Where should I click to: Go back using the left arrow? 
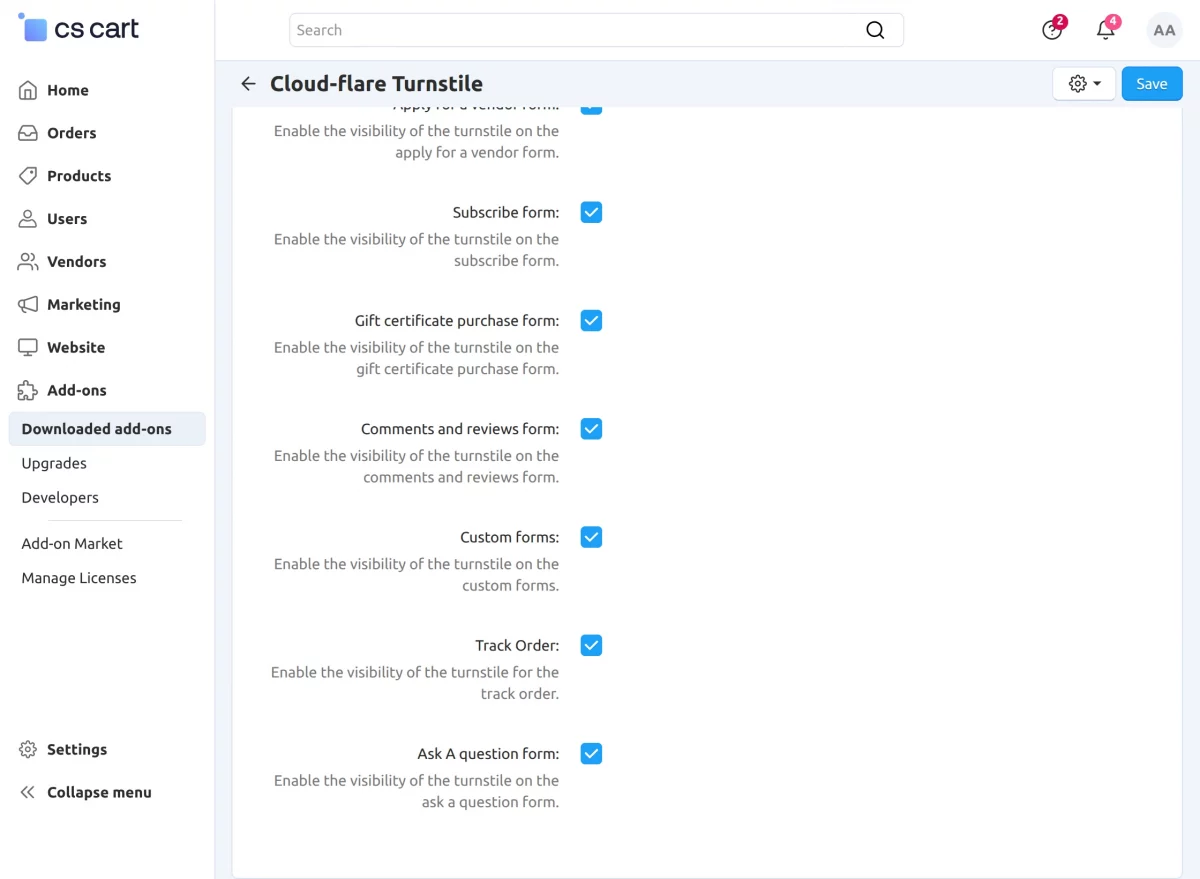click(248, 84)
